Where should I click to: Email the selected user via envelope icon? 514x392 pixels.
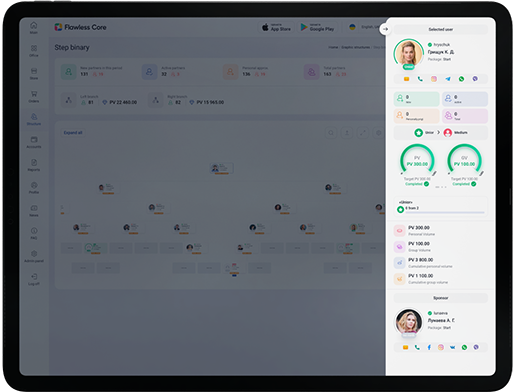pos(406,79)
